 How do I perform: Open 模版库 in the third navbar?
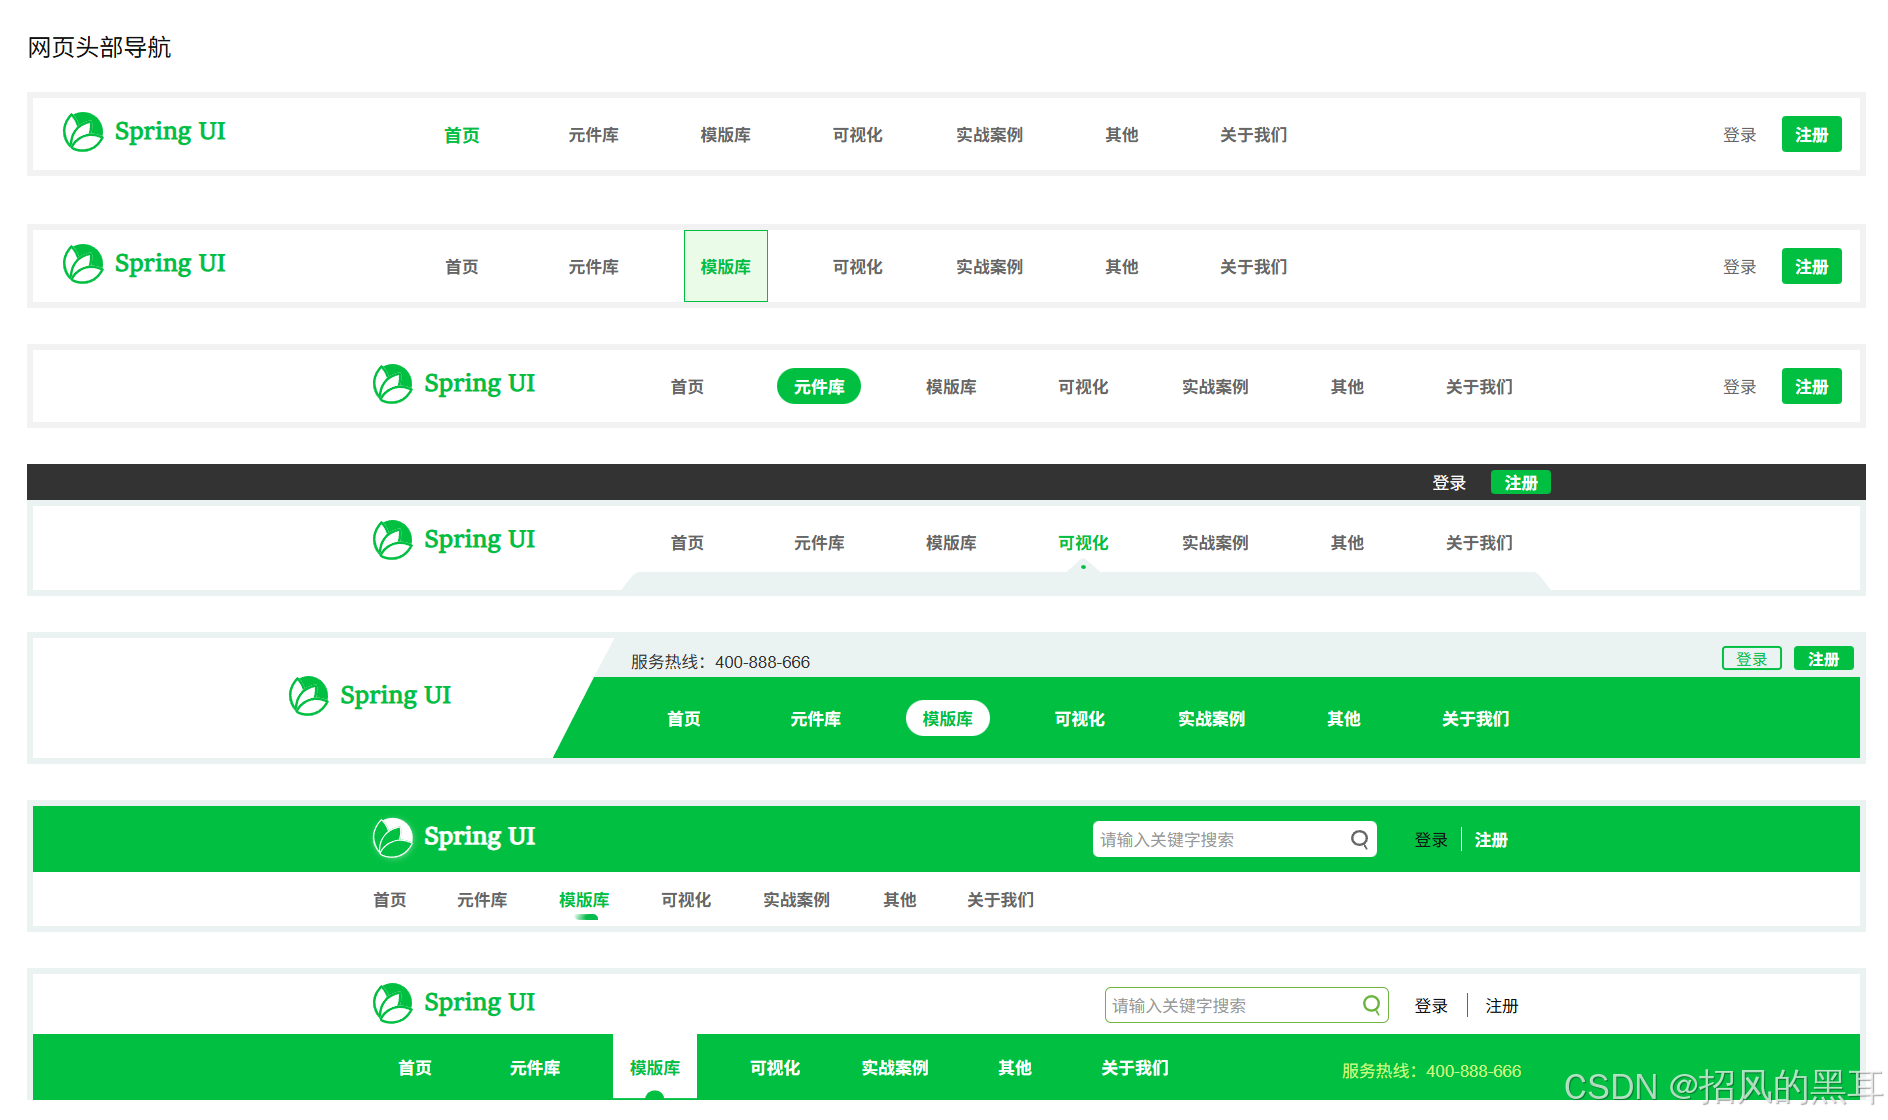[951, 387]
